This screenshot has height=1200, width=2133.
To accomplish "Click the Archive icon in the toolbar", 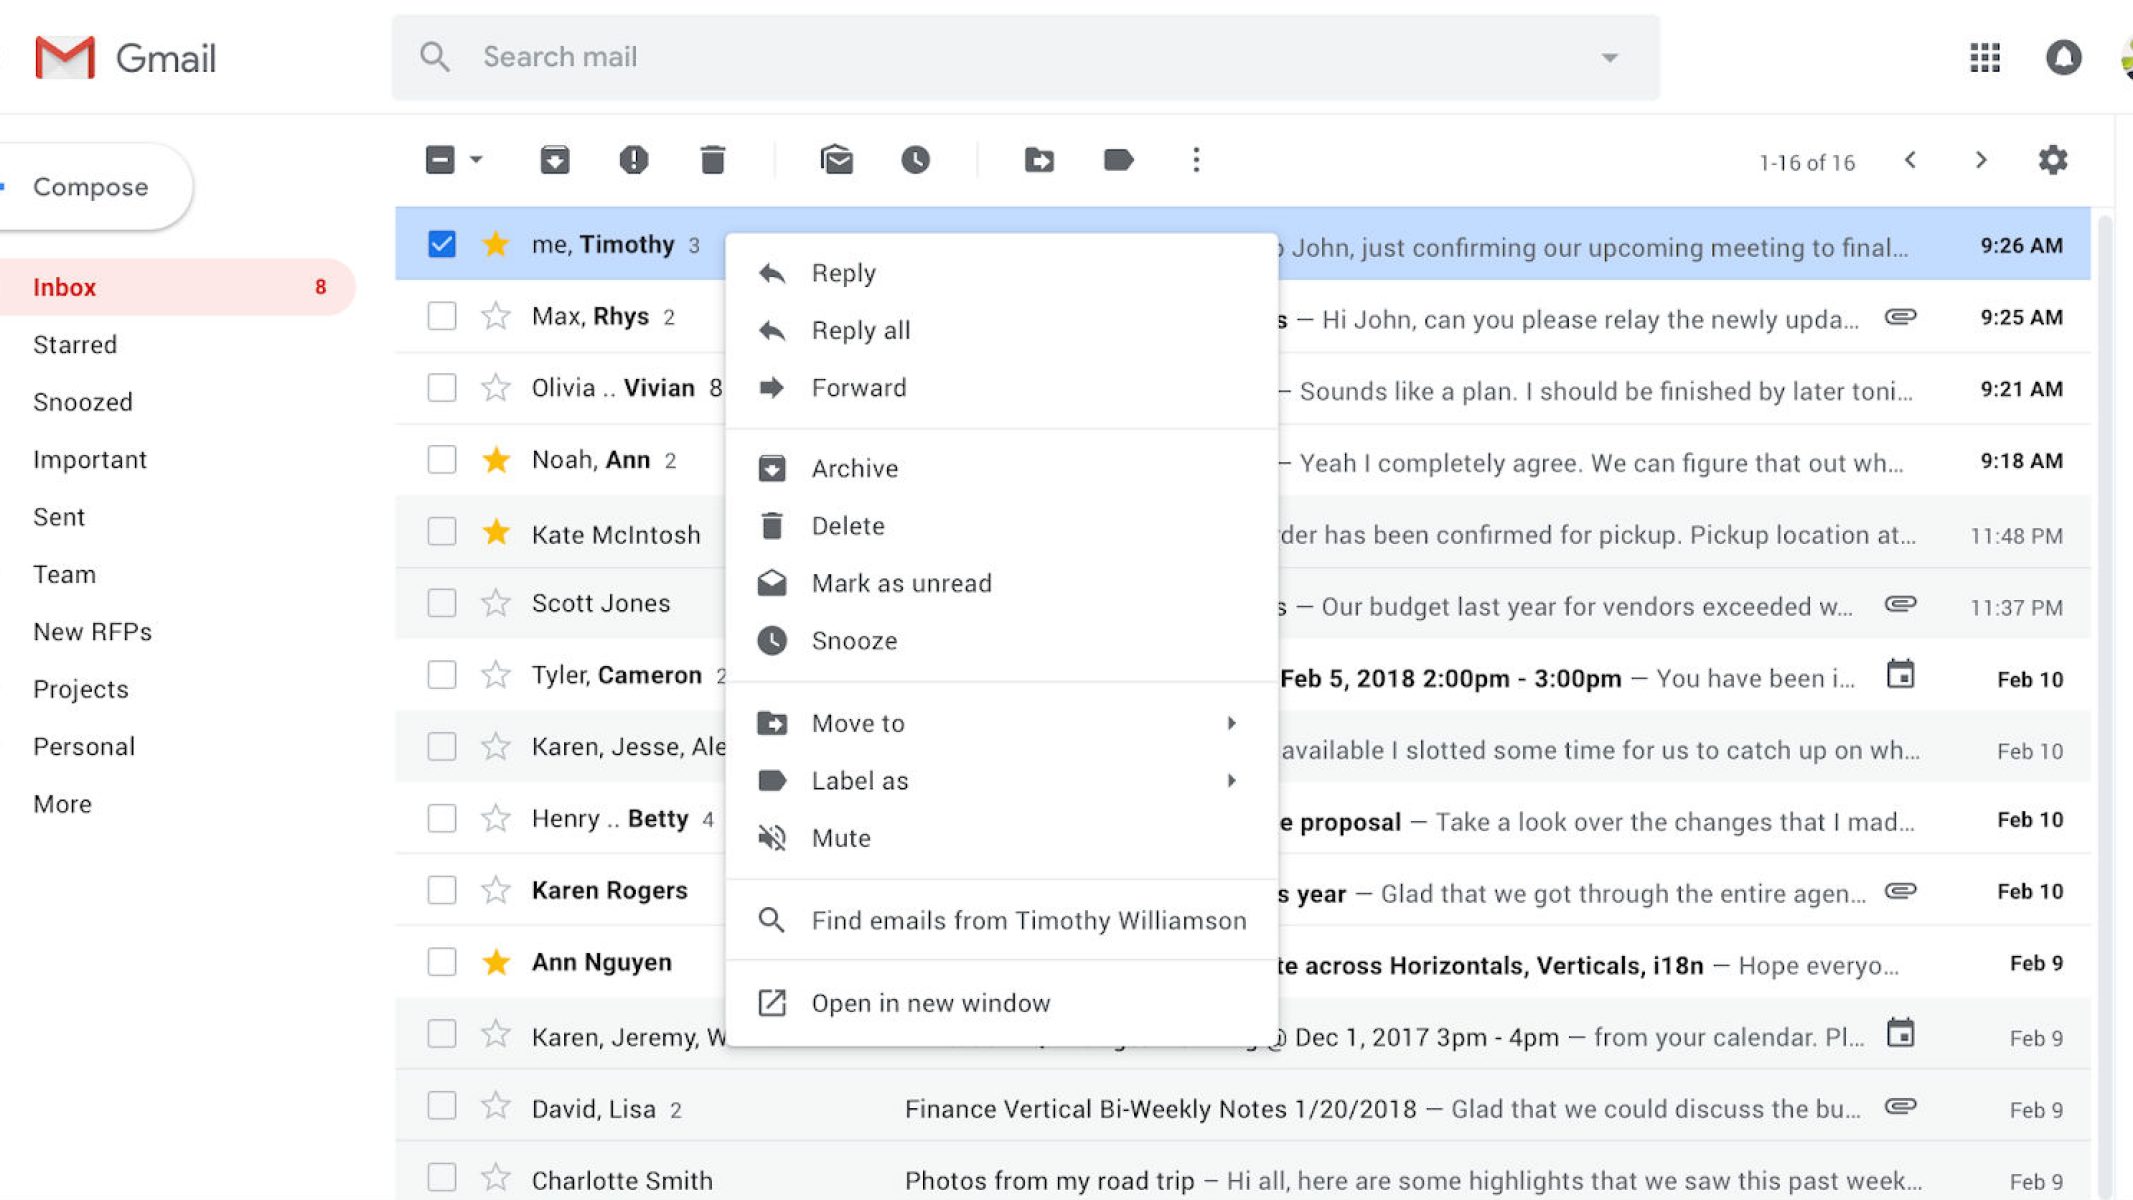I will tap(555, 160).
